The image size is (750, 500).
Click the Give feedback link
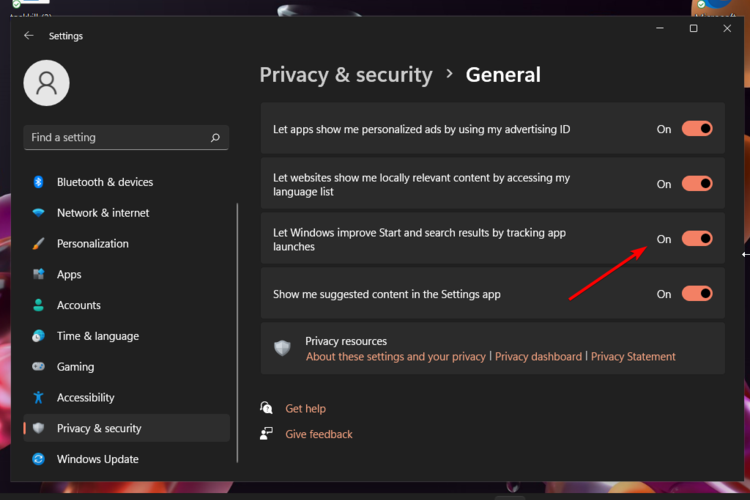(319, 434)
